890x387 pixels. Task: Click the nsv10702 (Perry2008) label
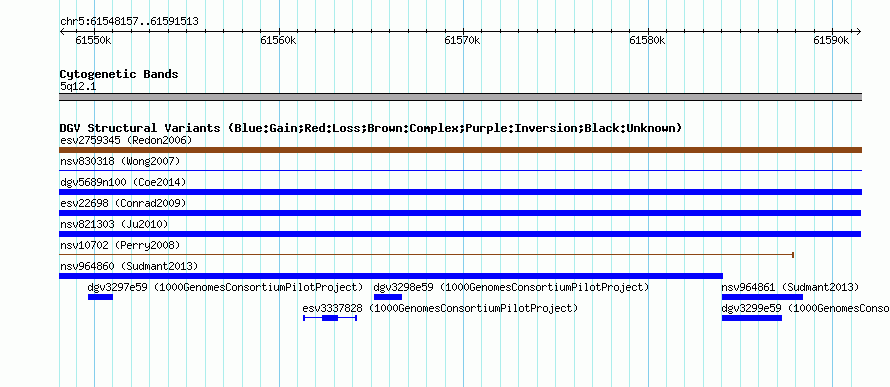pyautogui.click(x=120, y=245)
